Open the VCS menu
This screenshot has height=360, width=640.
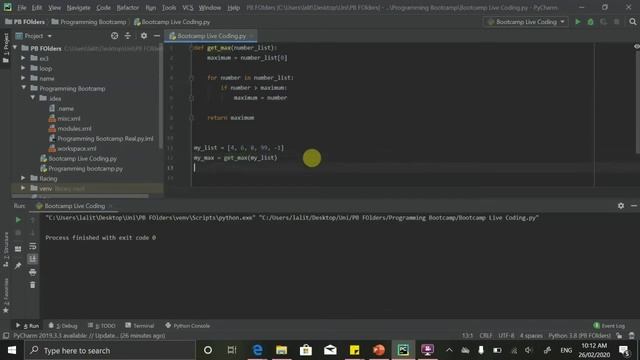tap(188, 8)
